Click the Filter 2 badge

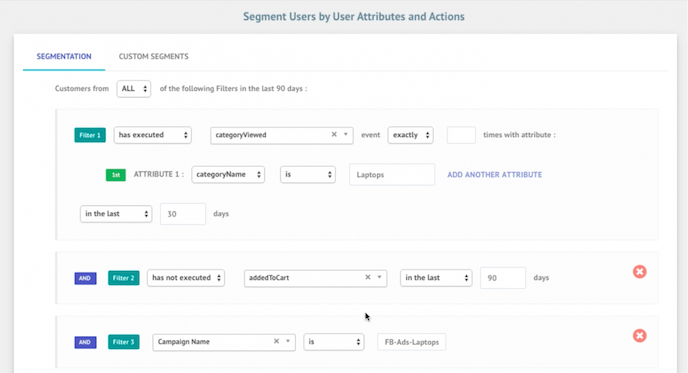click(x=124, y=278)
